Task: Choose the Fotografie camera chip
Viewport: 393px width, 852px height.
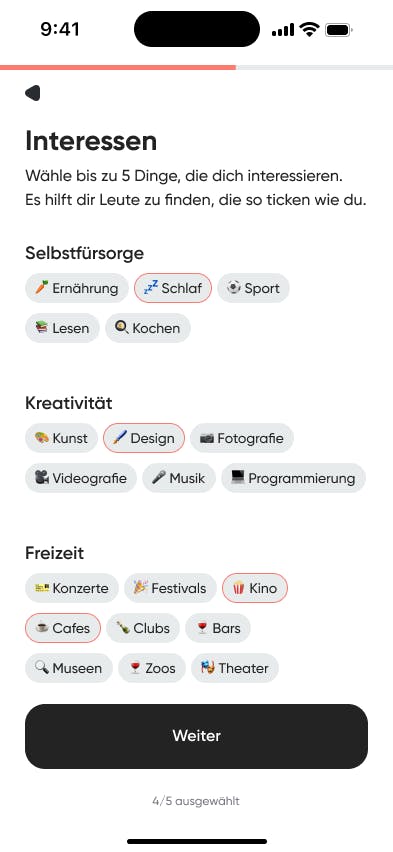Action: (x=242, y=438)
